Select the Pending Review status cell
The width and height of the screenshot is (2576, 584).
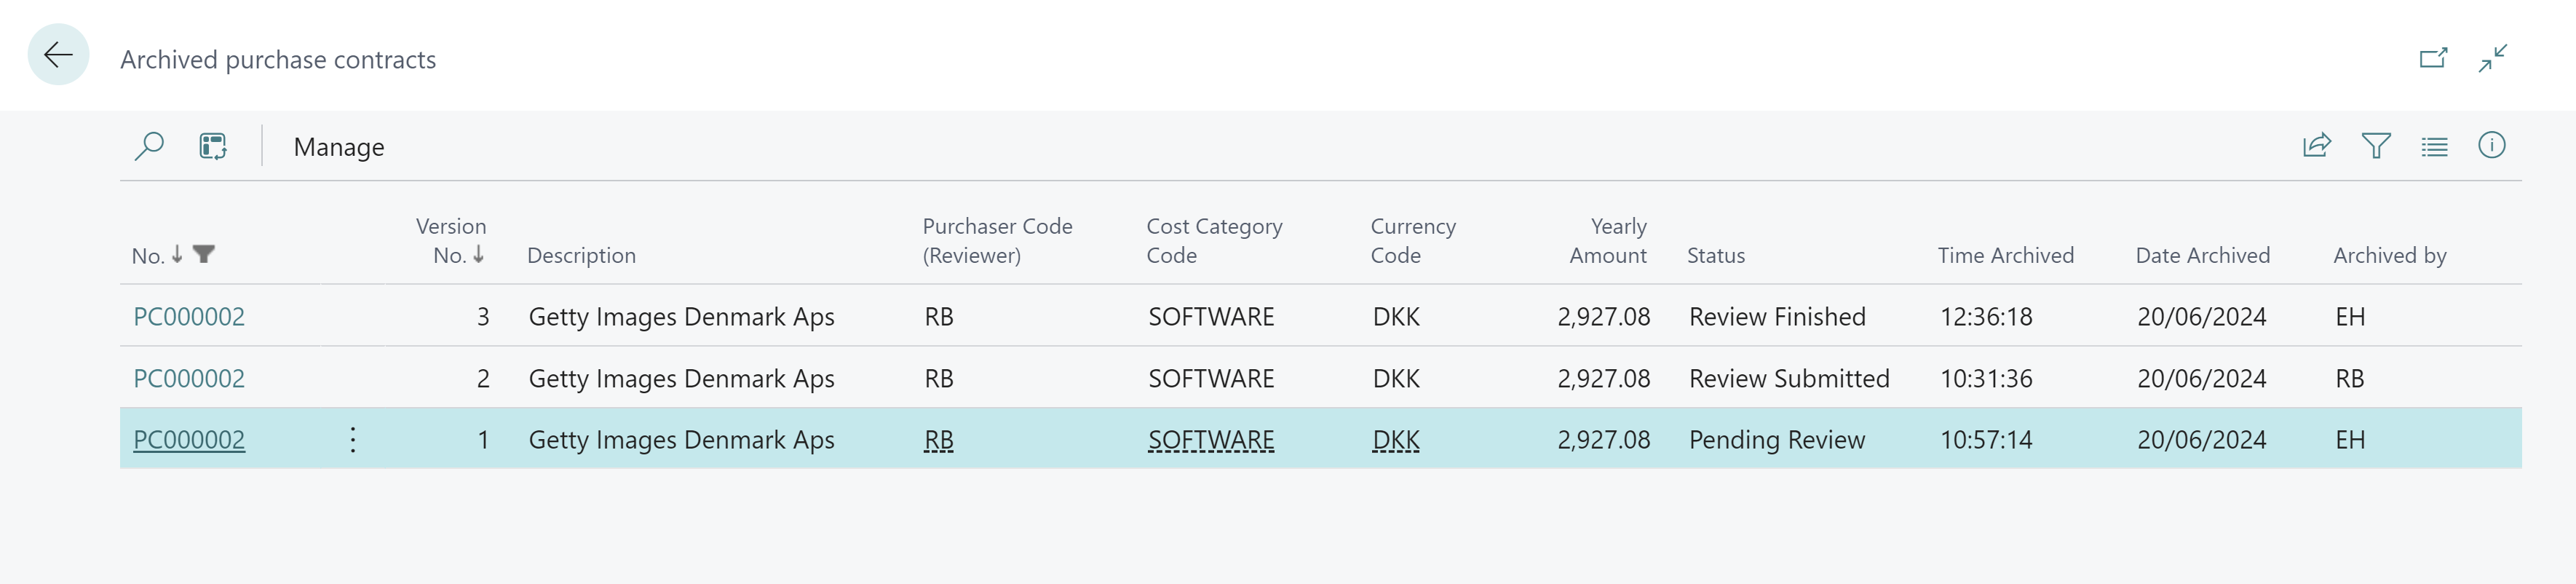tap(1777, 440)
